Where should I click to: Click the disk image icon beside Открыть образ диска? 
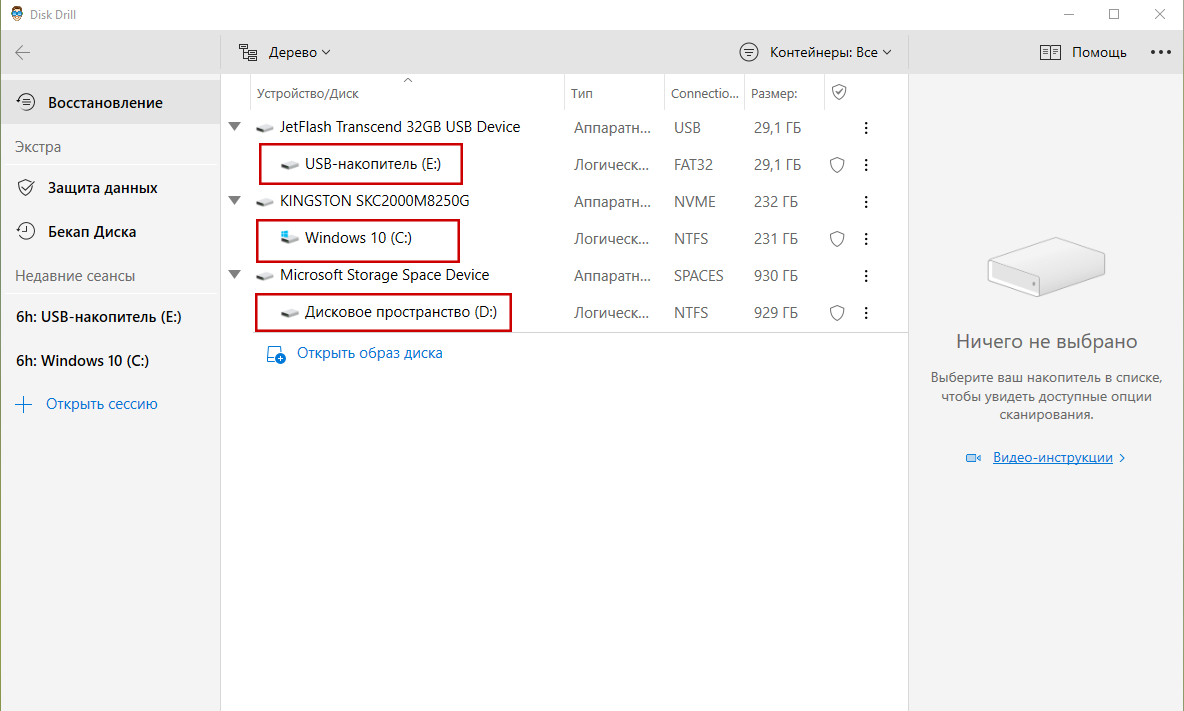click(276, 354)
